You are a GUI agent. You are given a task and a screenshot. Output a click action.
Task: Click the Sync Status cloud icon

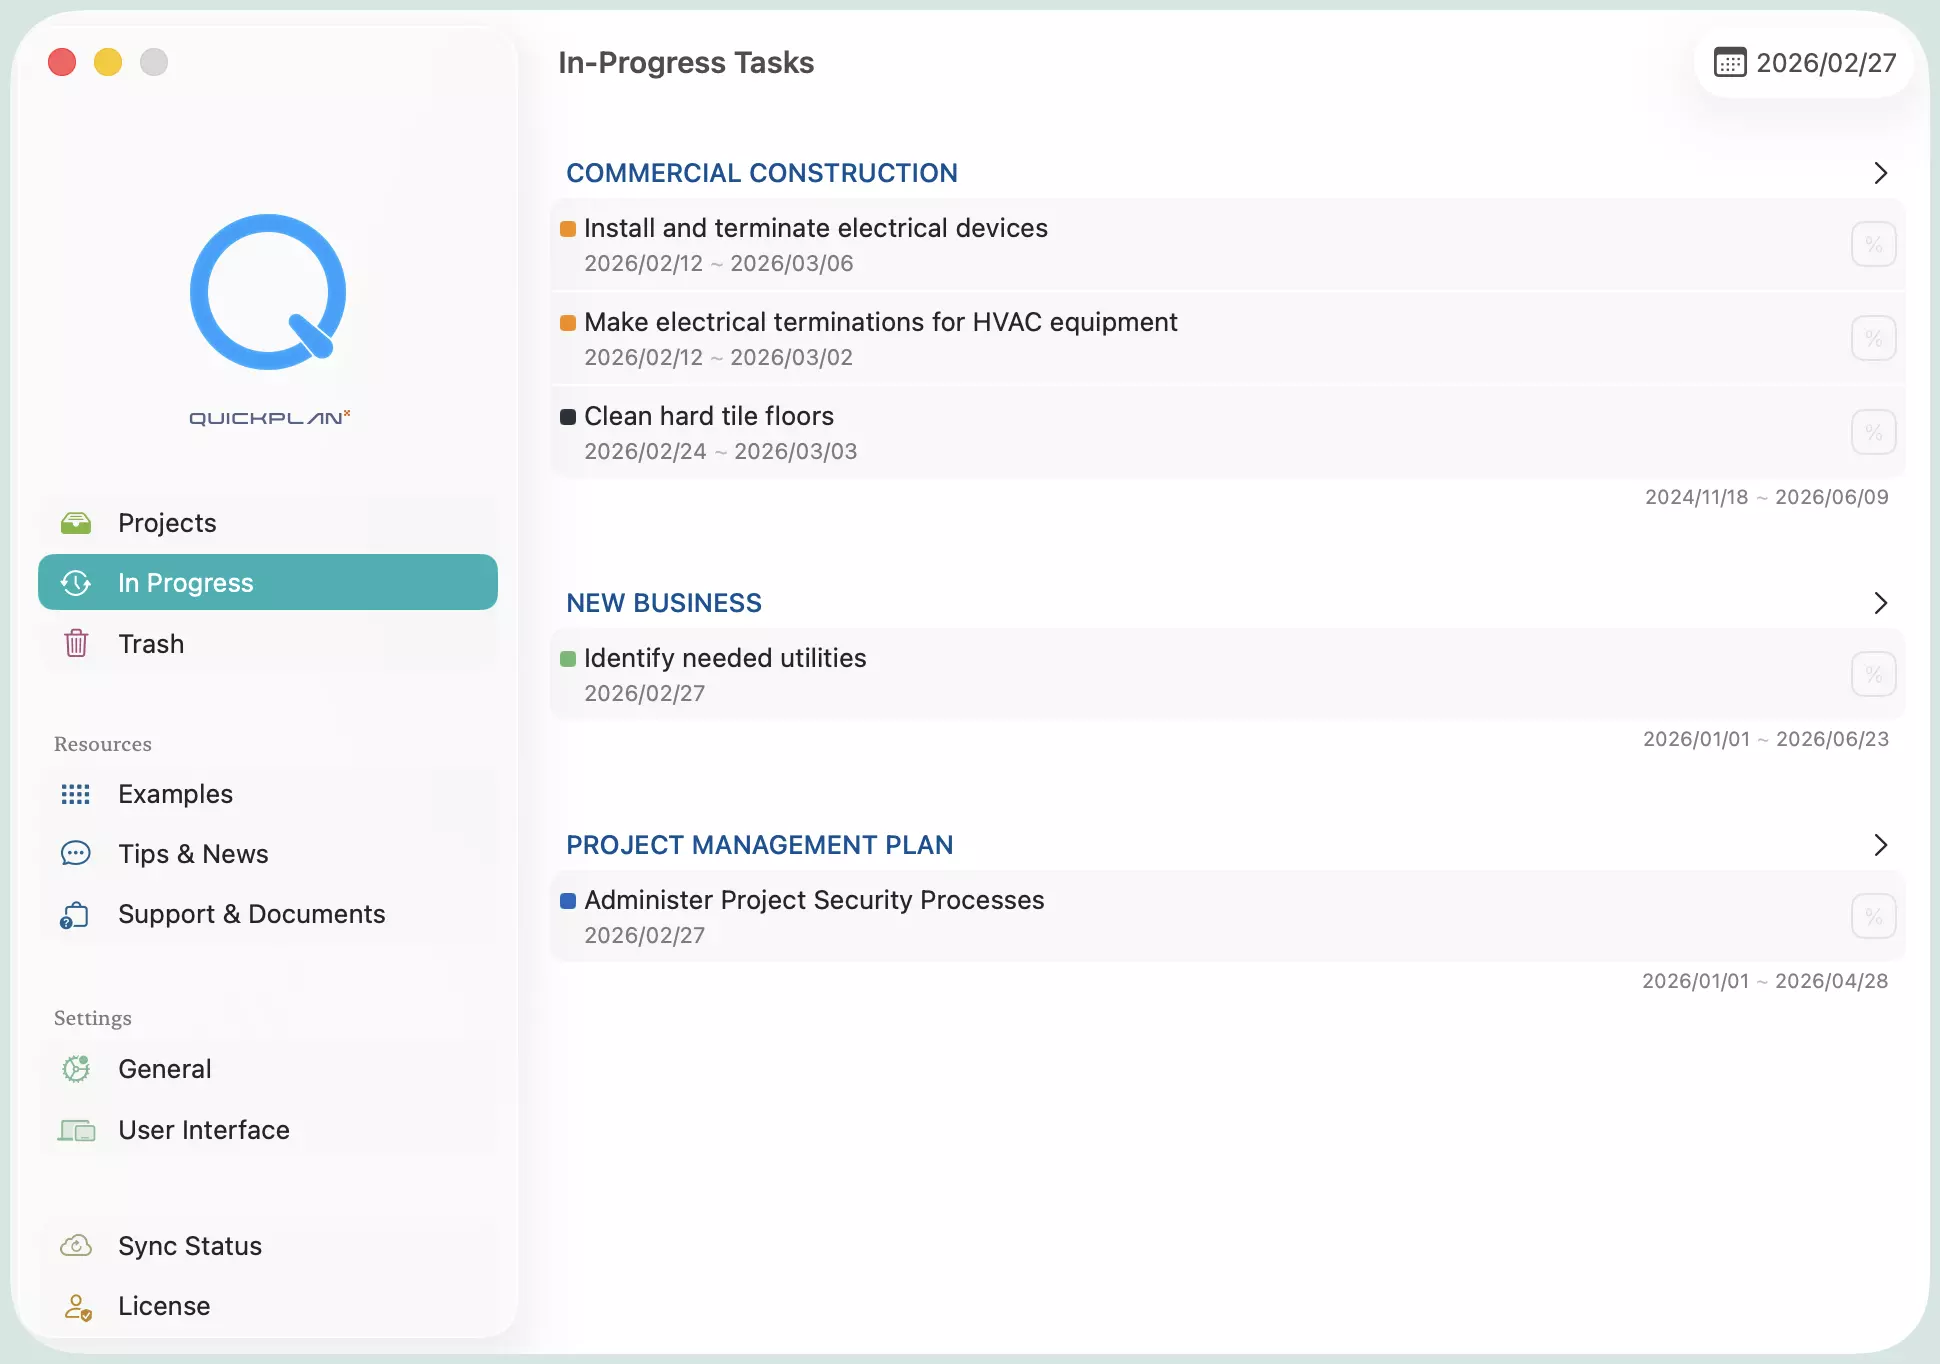click(x=75, y=1245)
